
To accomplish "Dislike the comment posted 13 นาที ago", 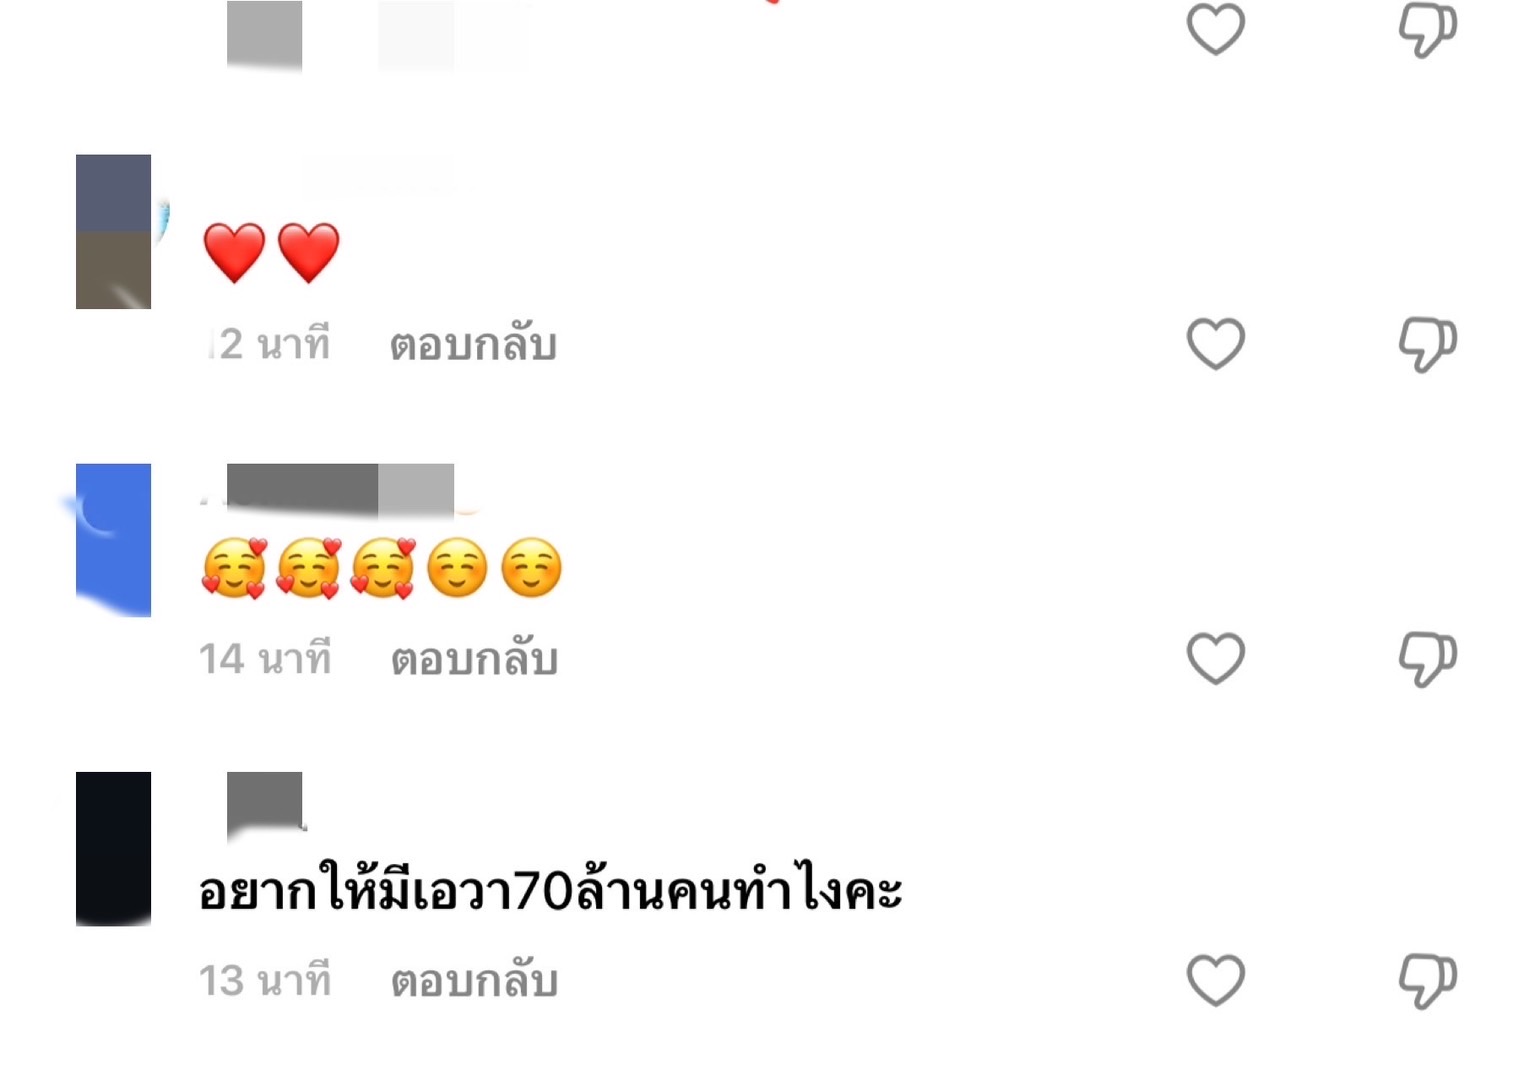I will (x=1427, y=980).
